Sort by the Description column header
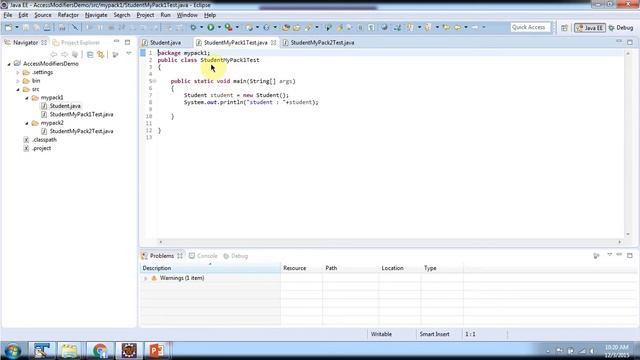The height and width of the screenshot is (360, 640). pos(211,268)
